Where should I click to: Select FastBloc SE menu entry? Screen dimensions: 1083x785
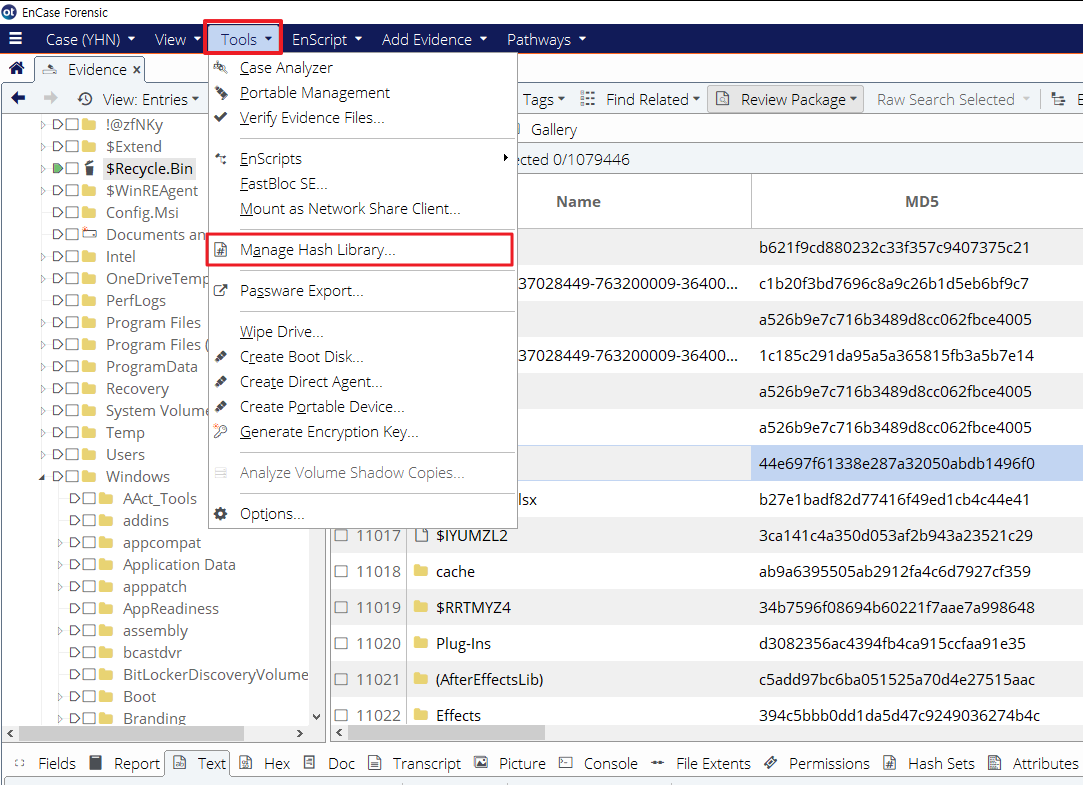283,184
